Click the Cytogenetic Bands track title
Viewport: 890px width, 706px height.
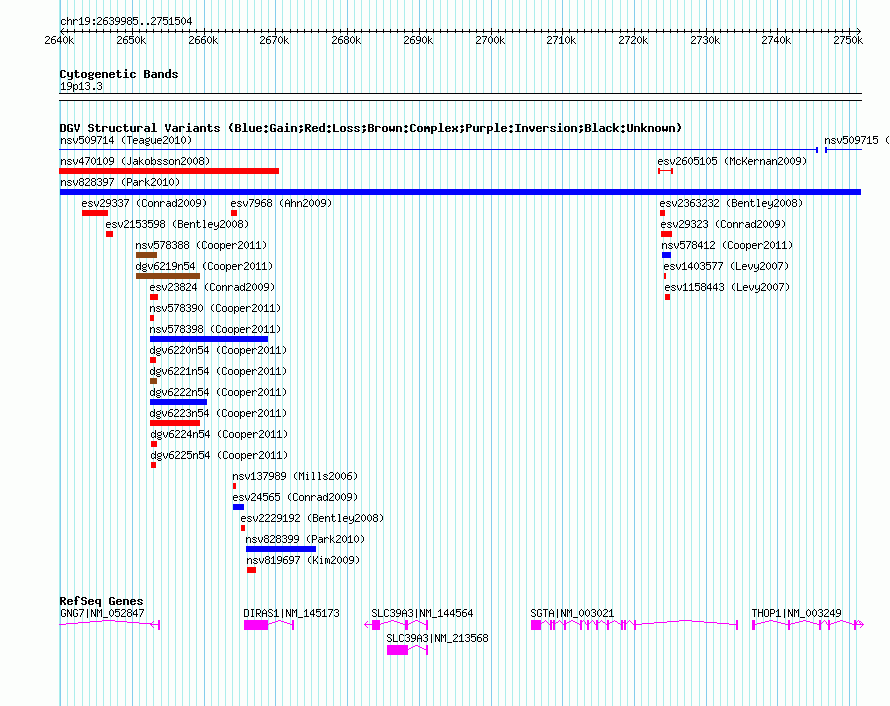coord(119,74)
